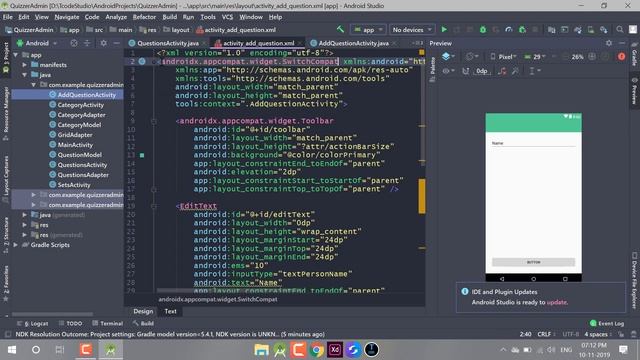Image resolution: width=640 pixels, height=360 pixels.
Task: Open the VCS menu
Action: click(227, 17)
